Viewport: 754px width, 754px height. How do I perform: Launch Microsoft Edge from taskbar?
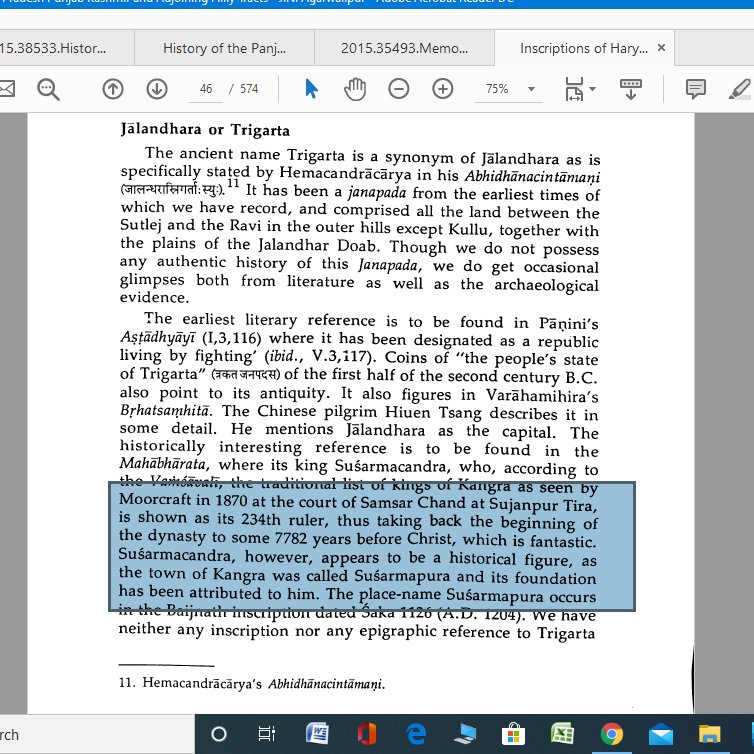click(x=416, y=734)
